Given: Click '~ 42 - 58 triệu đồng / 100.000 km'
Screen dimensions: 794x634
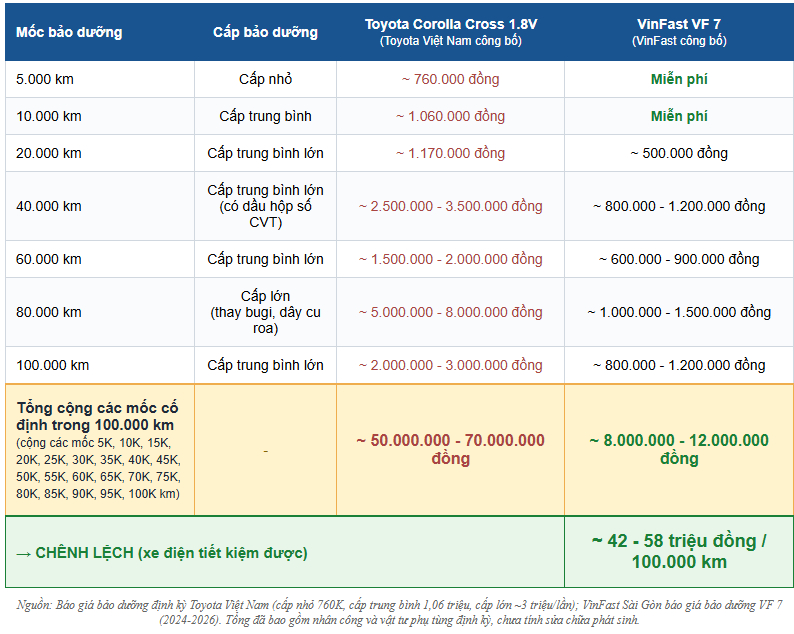Looking at the screenshot, I should point(679,551).
